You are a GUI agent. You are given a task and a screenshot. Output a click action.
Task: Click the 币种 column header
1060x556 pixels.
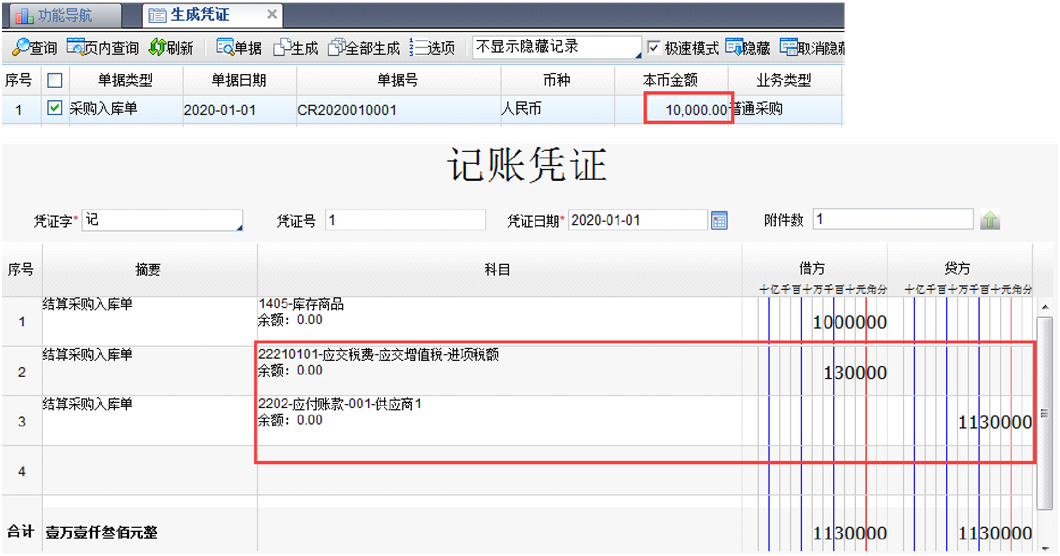(x=557, y=80)
